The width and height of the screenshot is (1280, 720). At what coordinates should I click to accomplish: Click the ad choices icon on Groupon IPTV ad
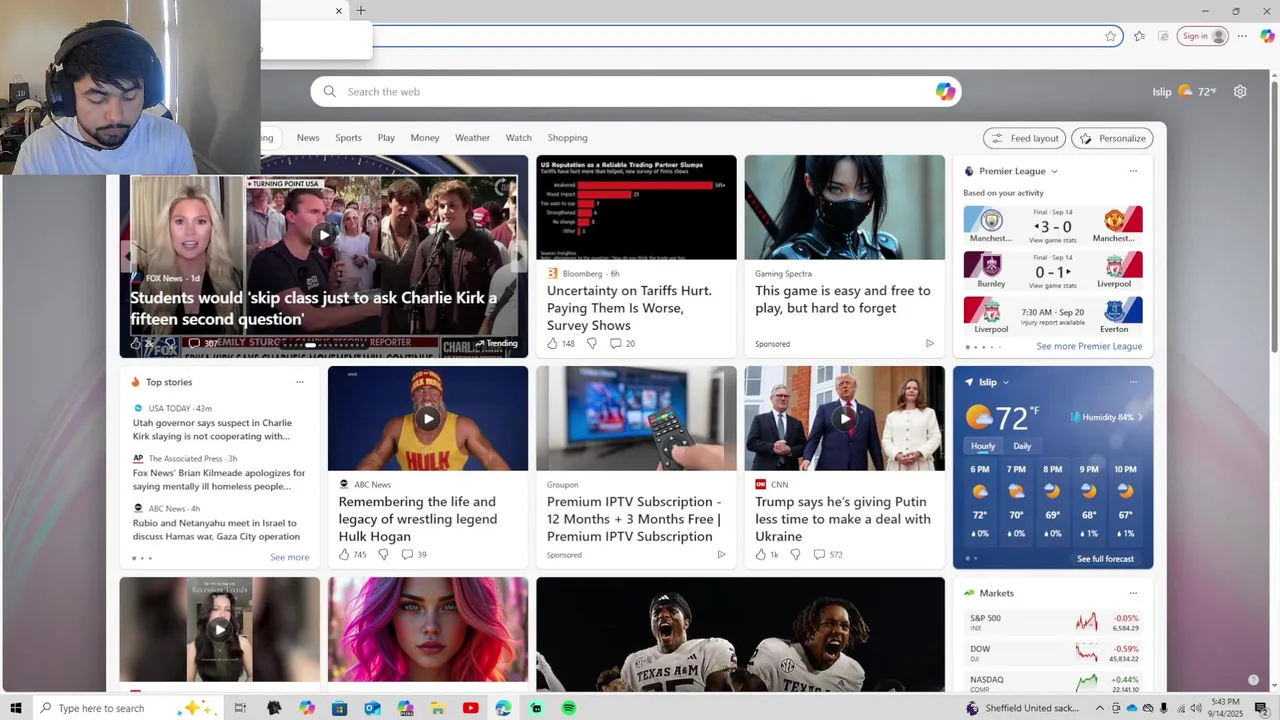point(721,554)
